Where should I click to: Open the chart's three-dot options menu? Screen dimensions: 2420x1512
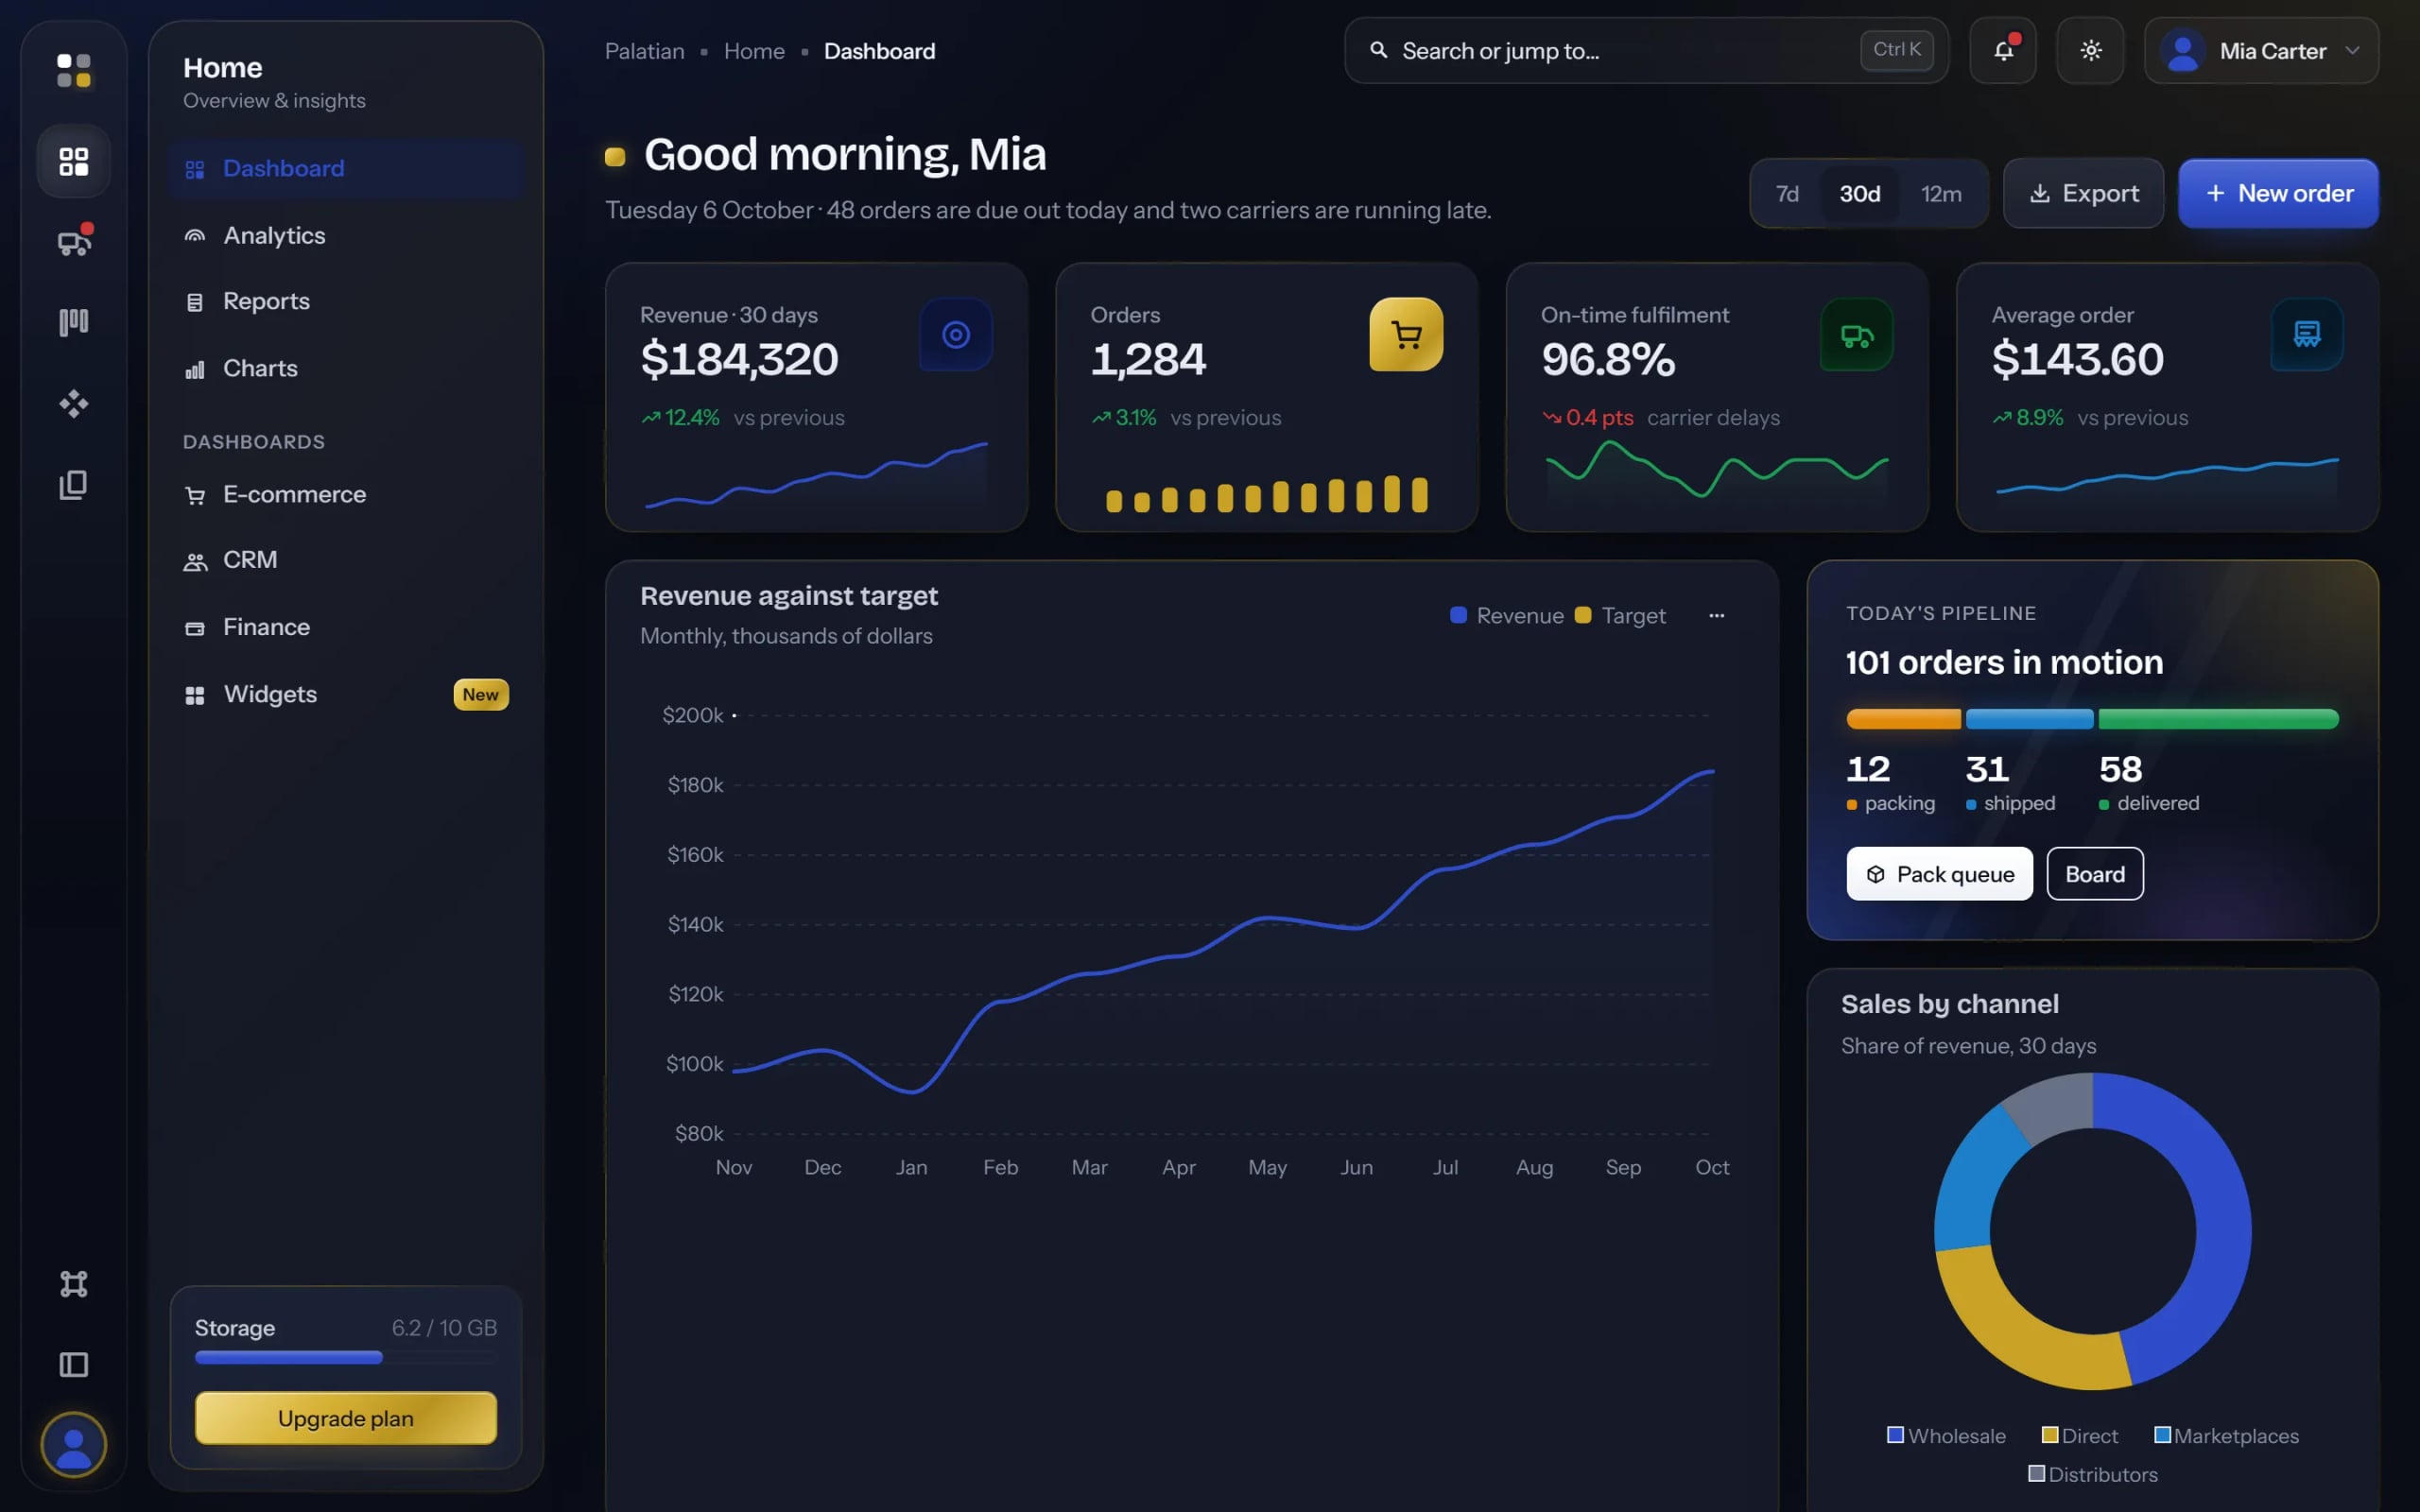[1716, 616]
